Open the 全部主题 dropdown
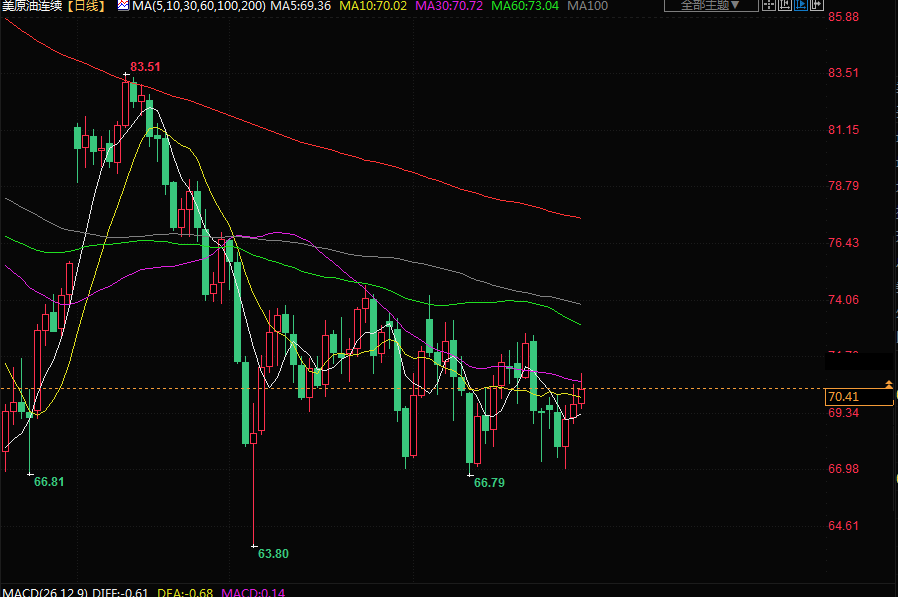Viewport: 898px width, 597px height. [709, 5]
